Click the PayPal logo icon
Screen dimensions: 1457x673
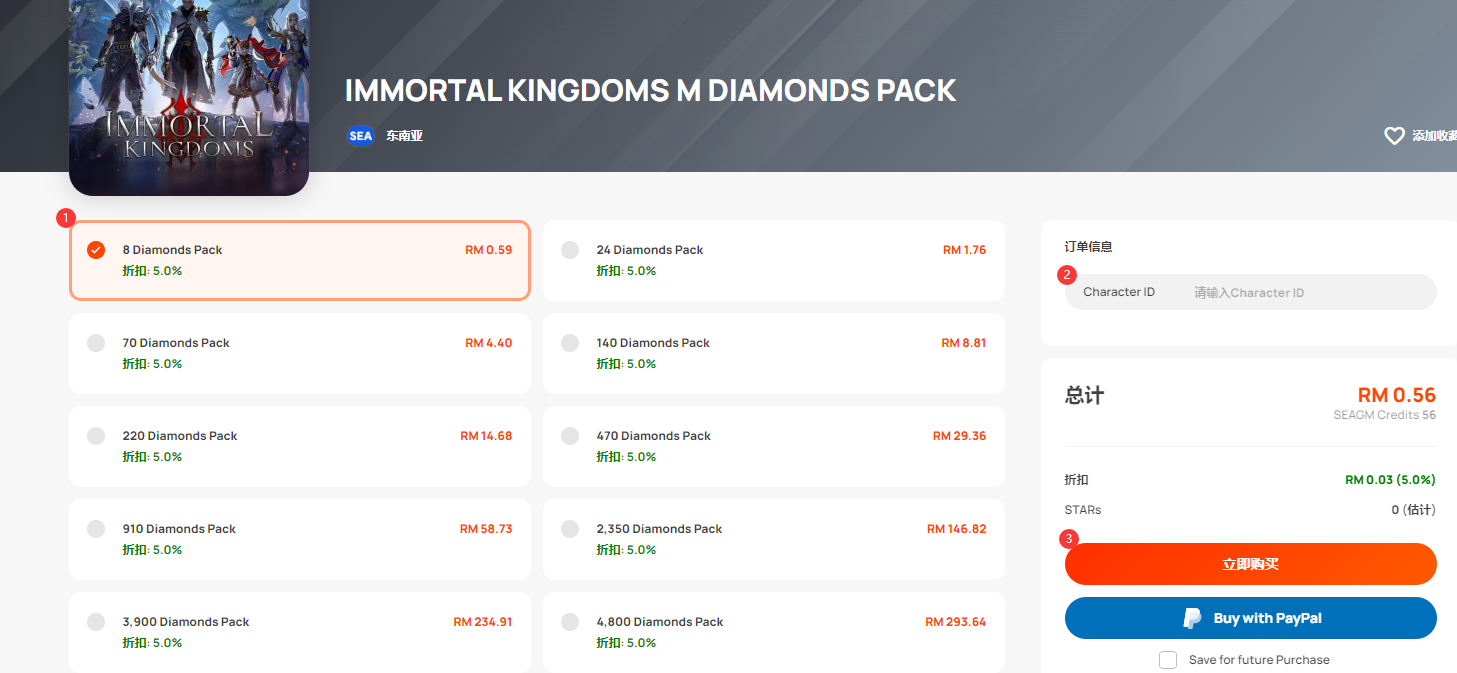click(x=1192, y=618)
